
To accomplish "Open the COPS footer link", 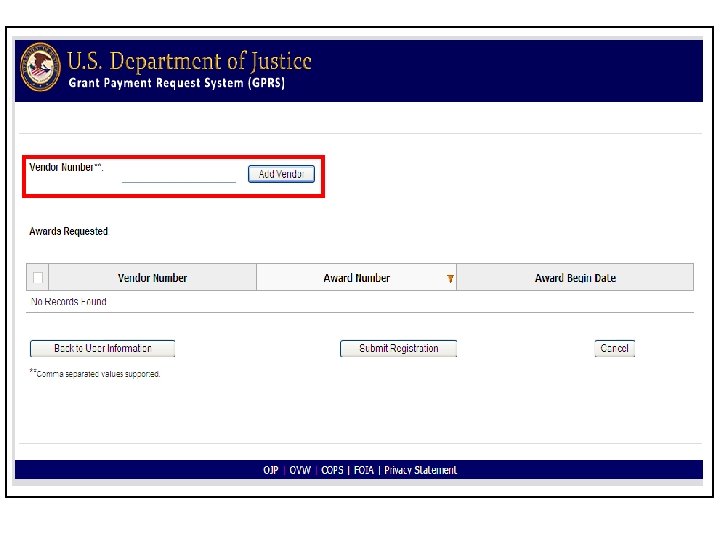I will point(332,470).
